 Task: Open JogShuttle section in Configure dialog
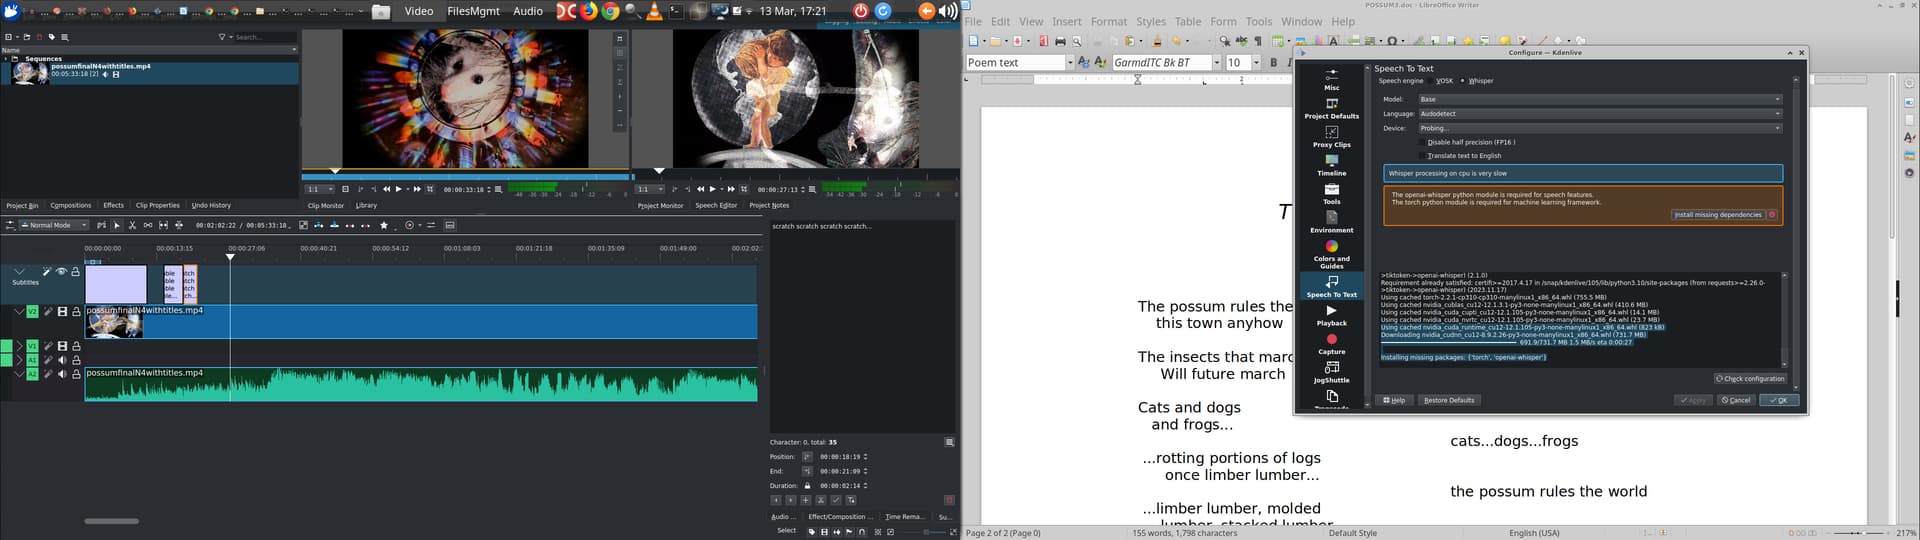pyautogui.click(x=1331, y=372)
